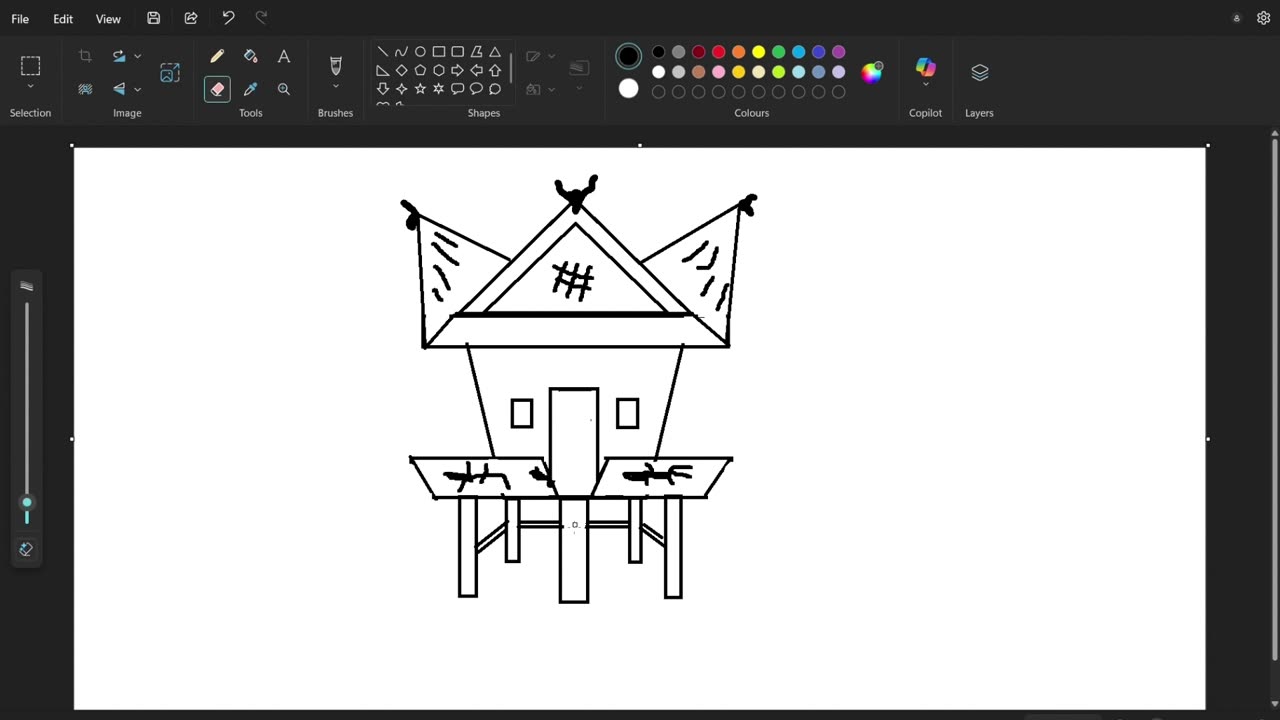Click the Flip image icon
Image resolution: width=1280 pixels, height=720 pixels.
tap(120, 89)
